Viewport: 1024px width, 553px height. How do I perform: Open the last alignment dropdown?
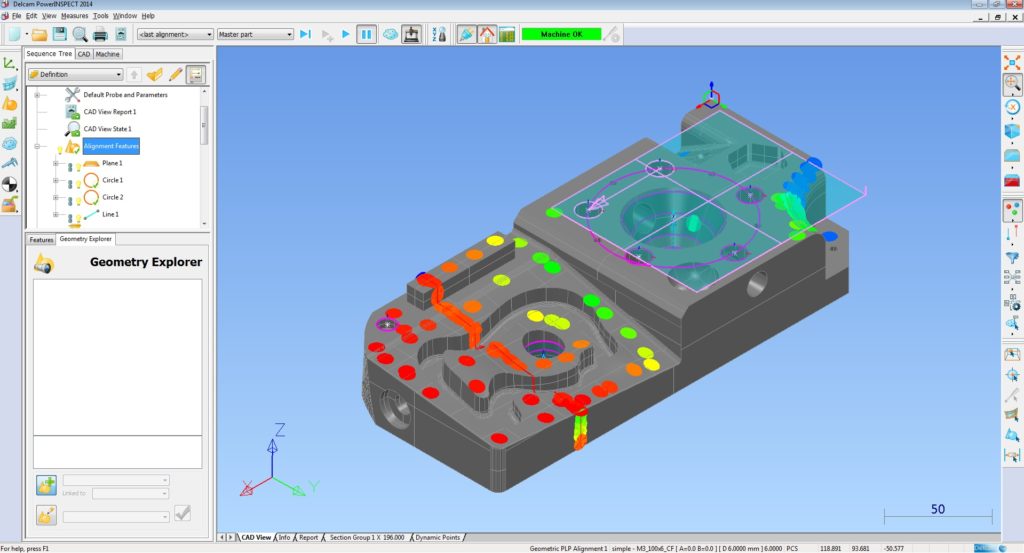(175, 34)
